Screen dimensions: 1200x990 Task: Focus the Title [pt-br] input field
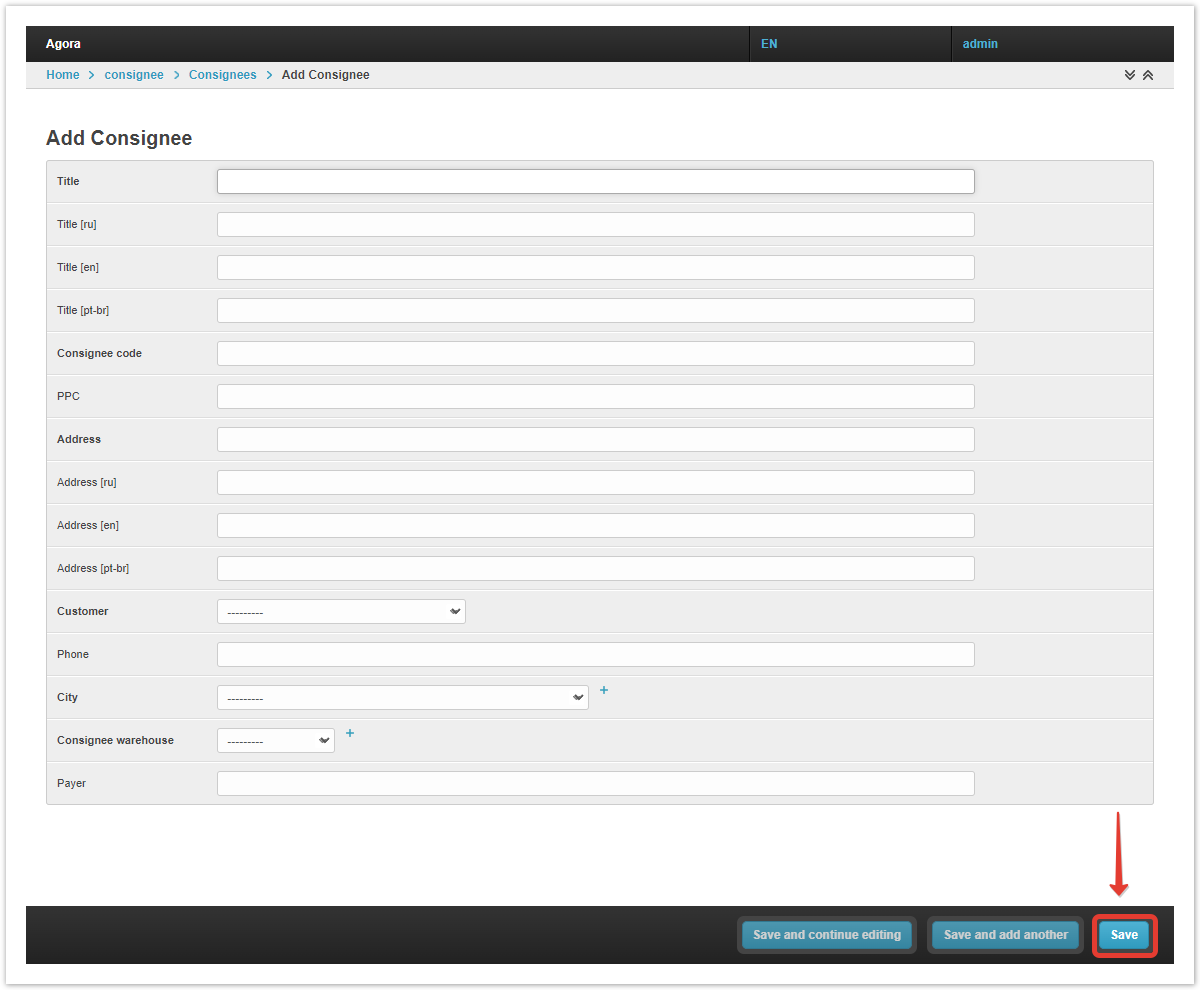596,310
